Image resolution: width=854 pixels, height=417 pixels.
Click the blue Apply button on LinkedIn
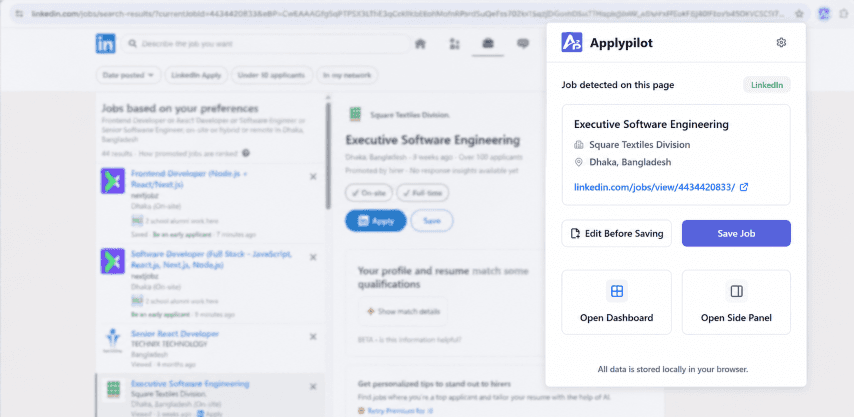click(376, 220)
